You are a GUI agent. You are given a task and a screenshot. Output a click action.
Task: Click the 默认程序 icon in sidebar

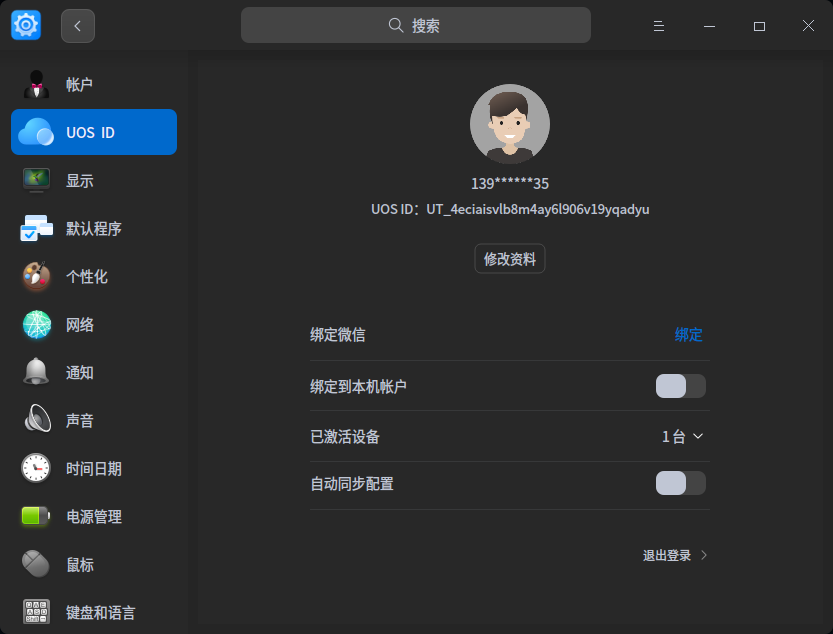36,229
